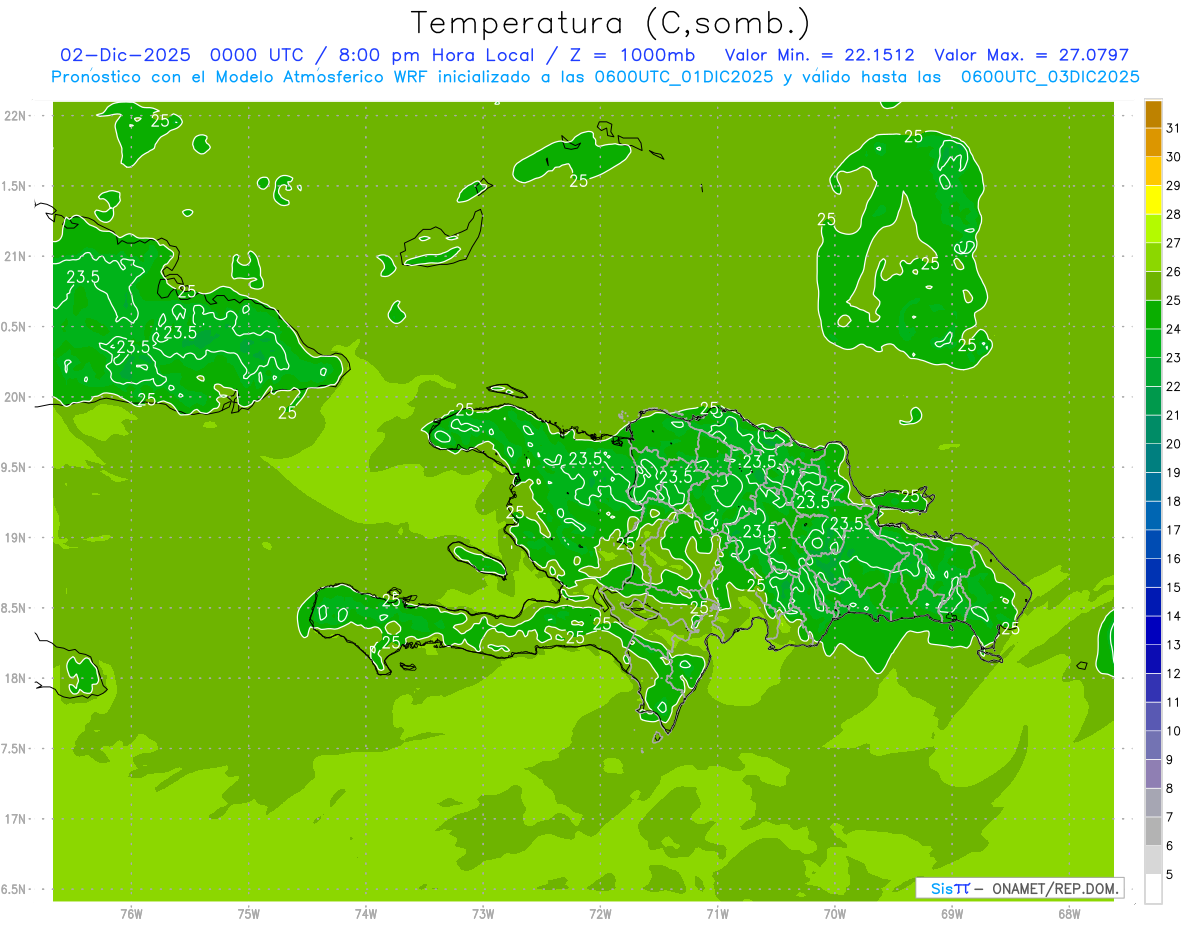Click the "75W" longitude axis label
Image resolution: width=1200 pixels, height=927 pixels.
point(248,914)
